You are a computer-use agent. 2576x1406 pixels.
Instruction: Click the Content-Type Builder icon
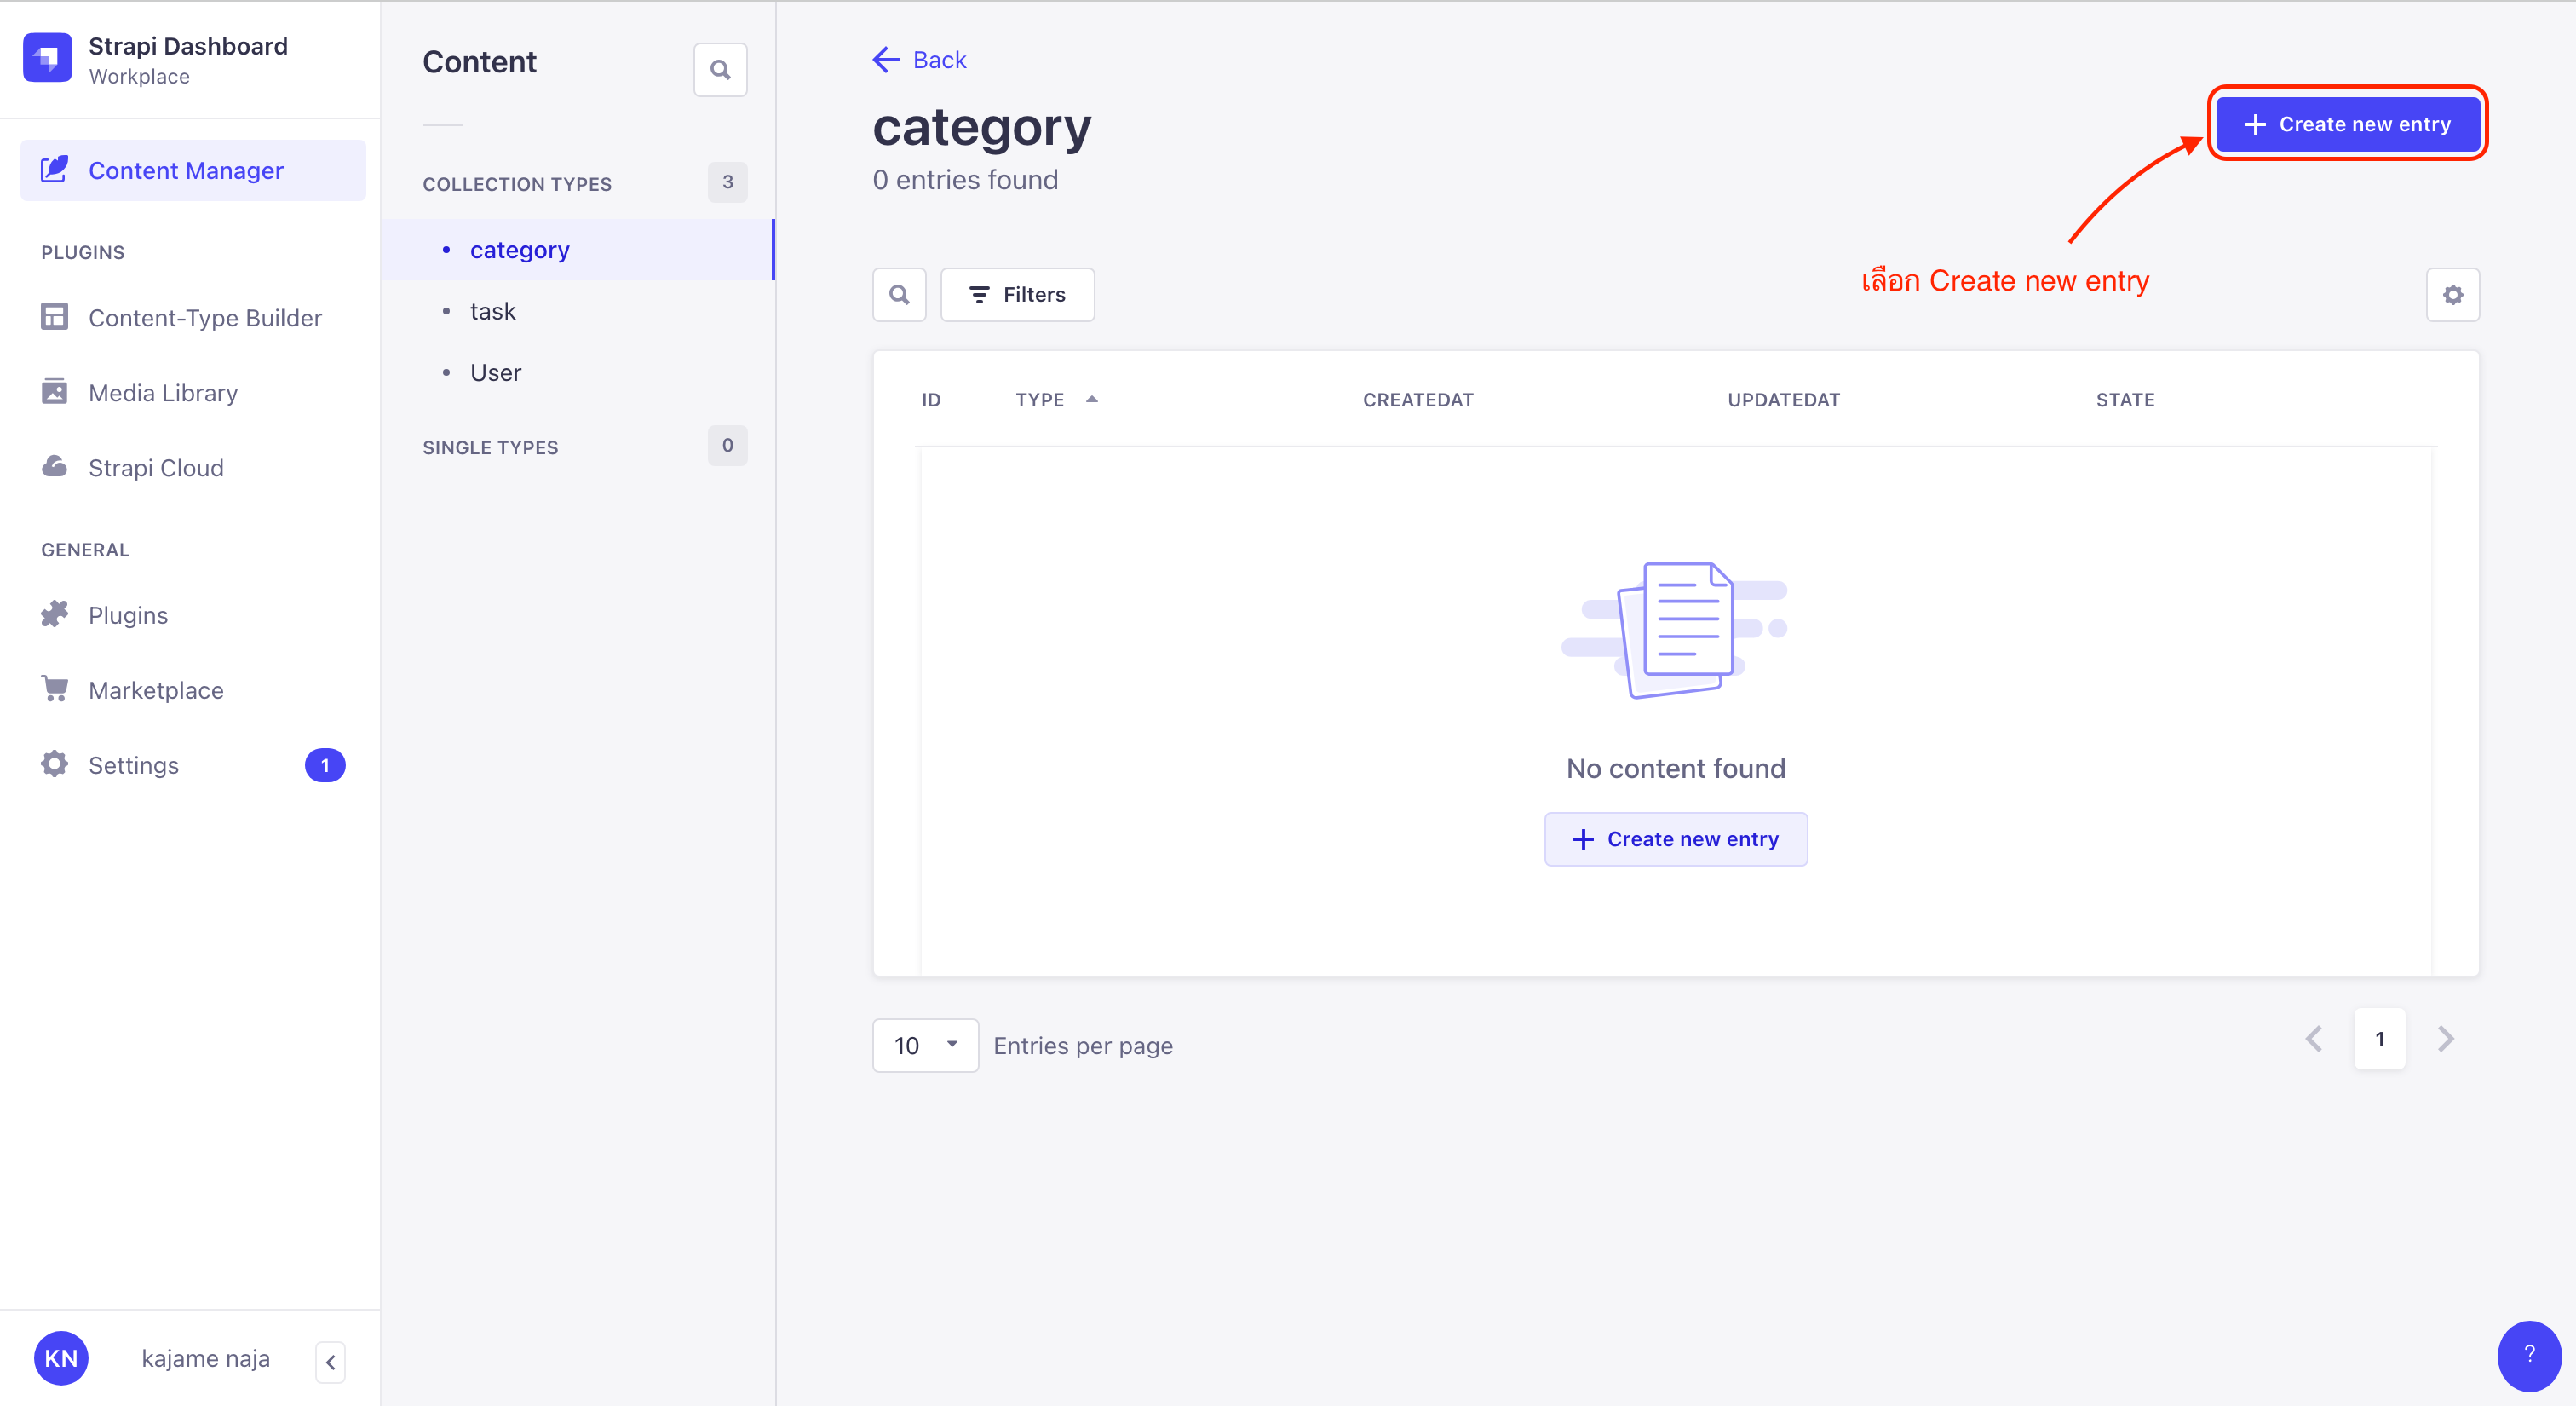54,317
